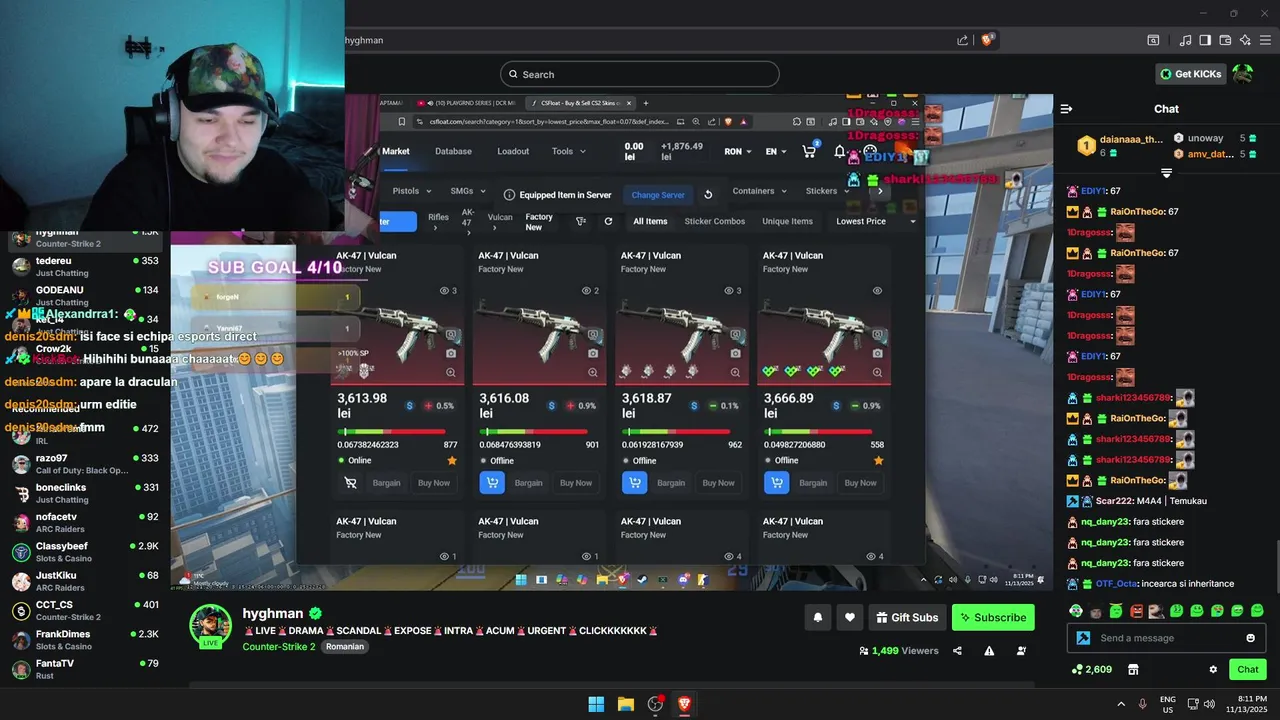Click the 2,609 channel points balance

tap(1091, 669)
